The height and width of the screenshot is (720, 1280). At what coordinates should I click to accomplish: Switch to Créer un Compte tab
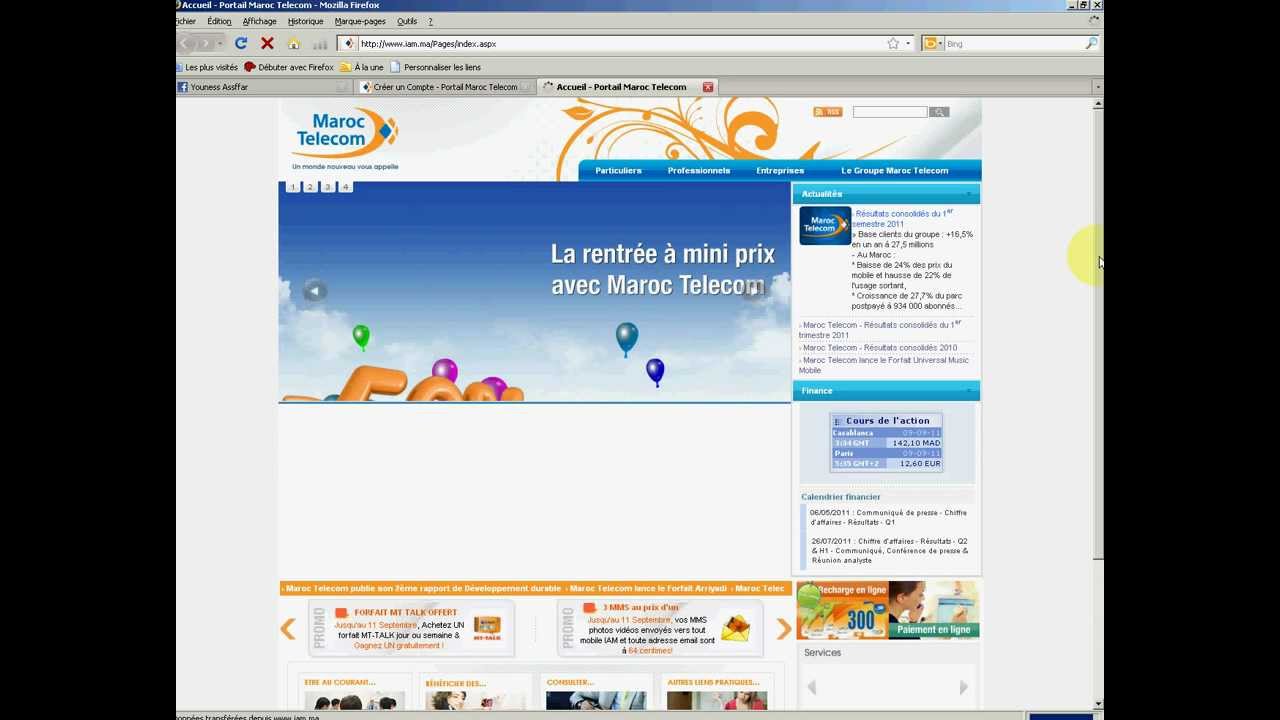tap(445, 87)
